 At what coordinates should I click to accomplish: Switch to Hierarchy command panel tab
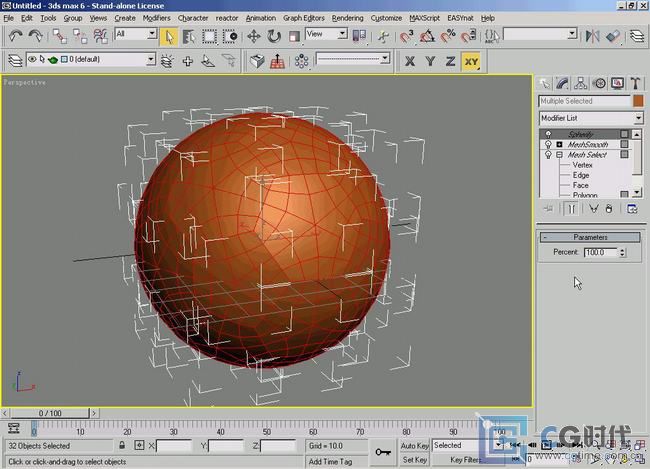click(581, 84)
